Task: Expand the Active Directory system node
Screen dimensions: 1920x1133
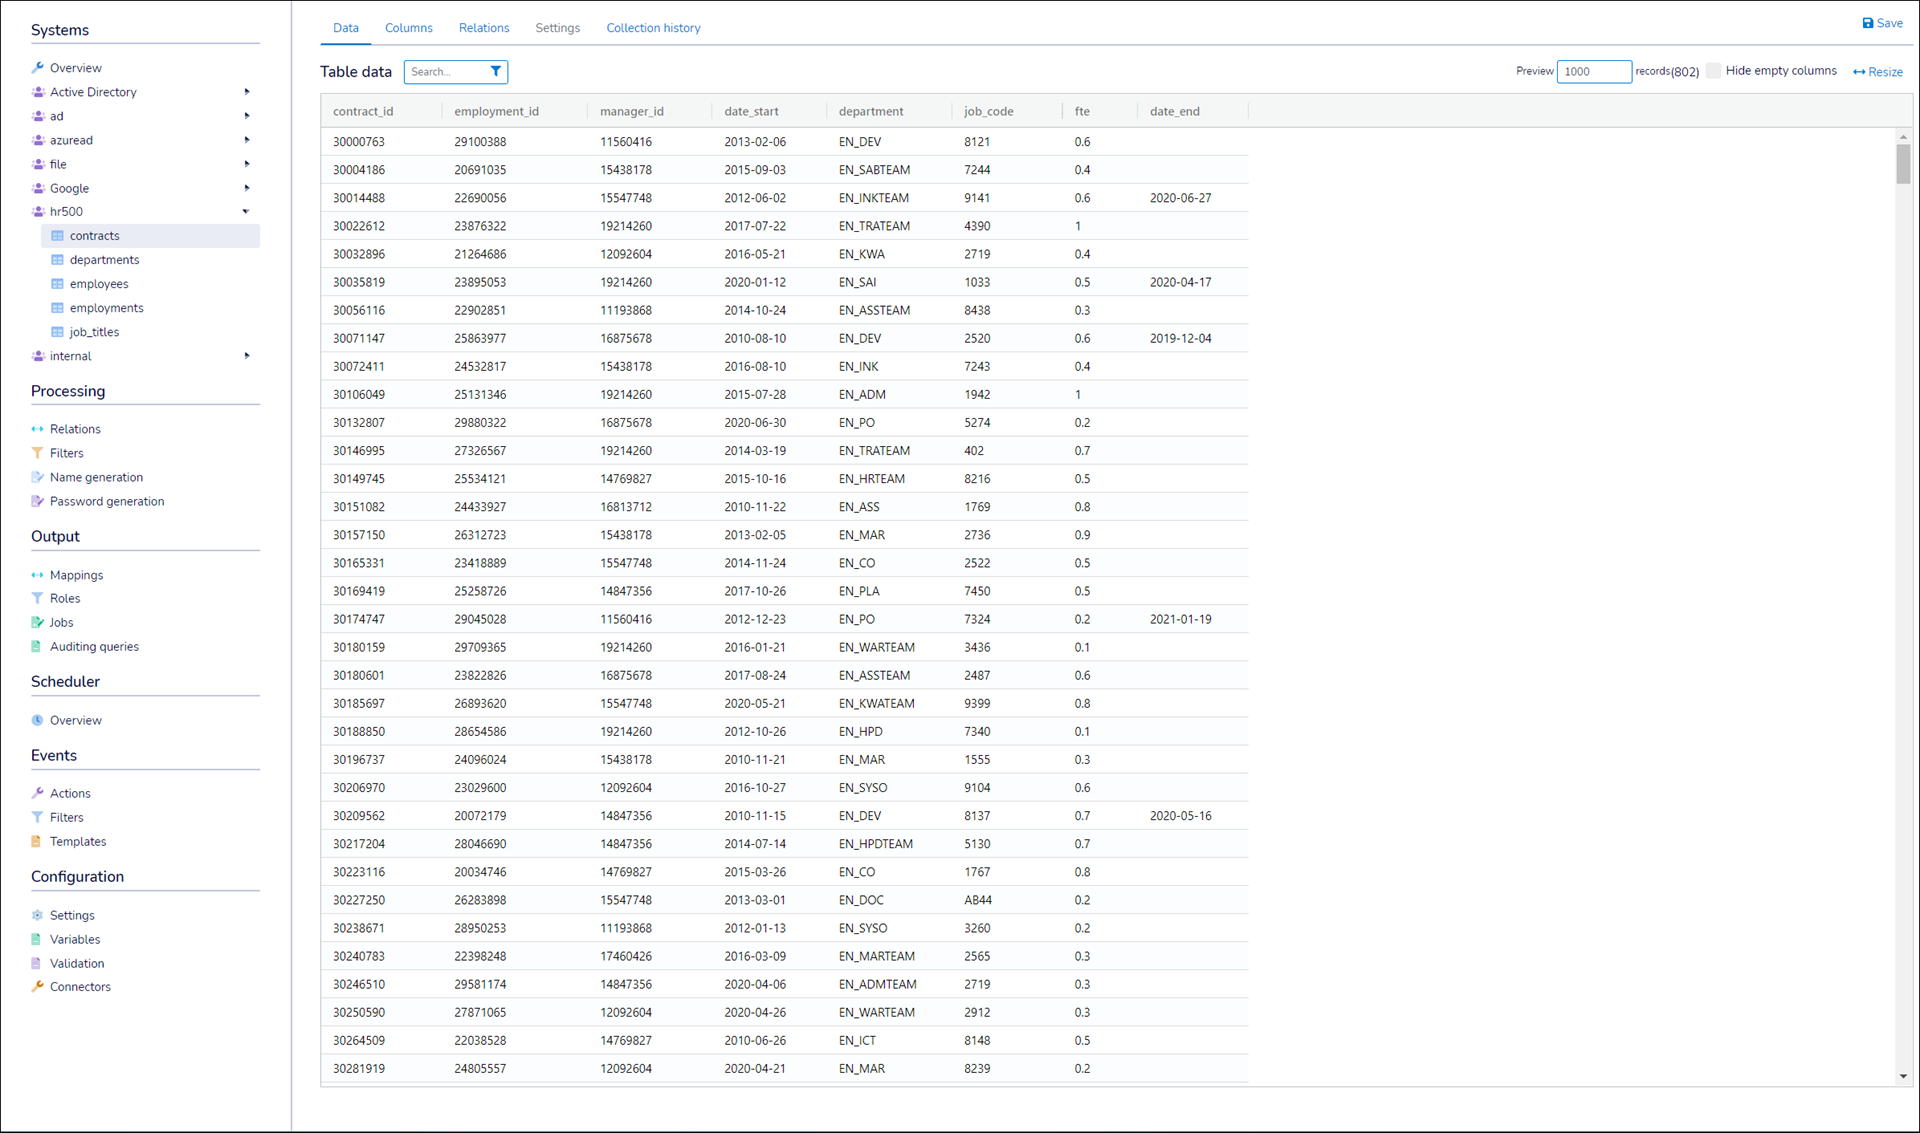Action: 247,92
